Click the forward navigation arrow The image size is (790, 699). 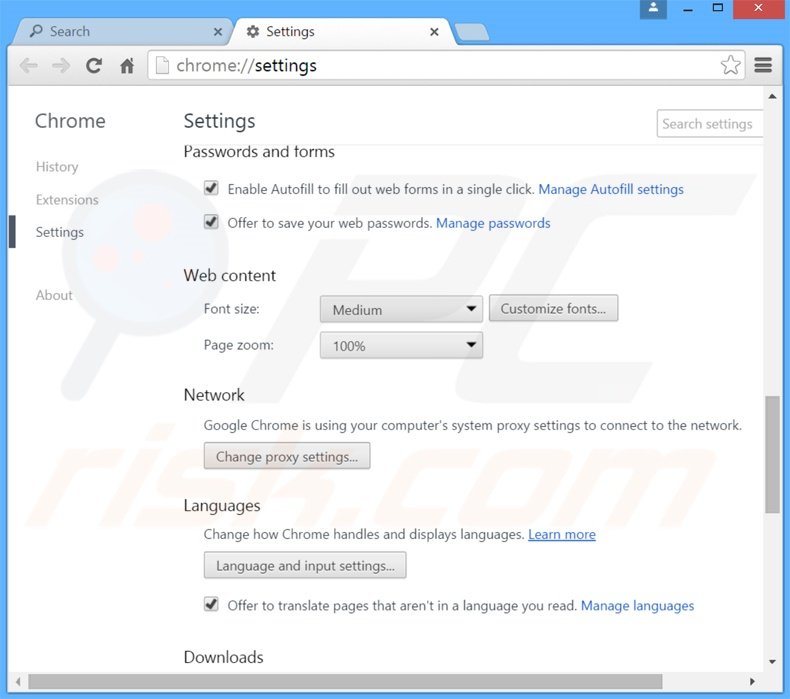[61, 66]
